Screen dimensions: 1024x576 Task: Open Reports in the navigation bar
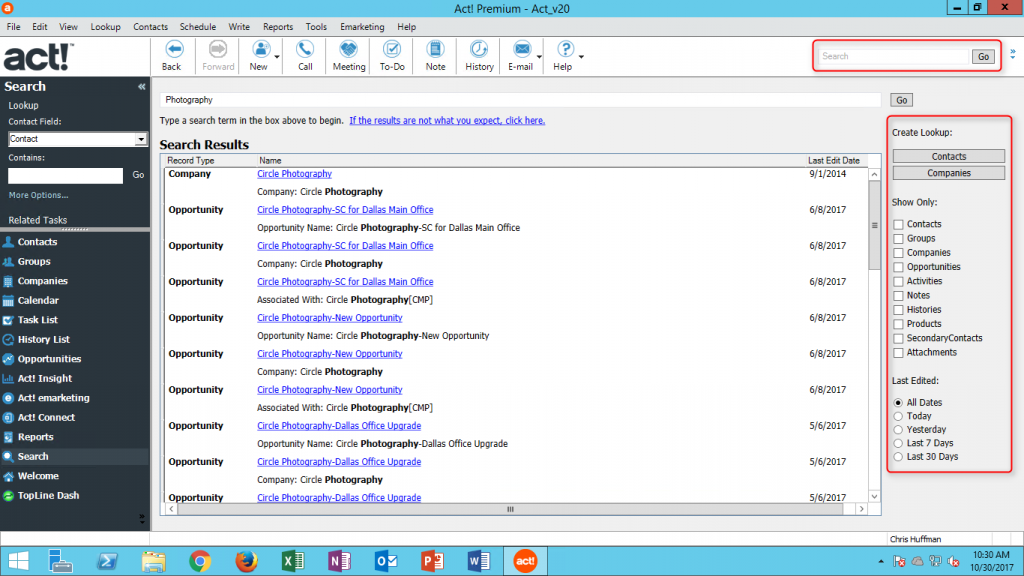click(x=35, y=437)
